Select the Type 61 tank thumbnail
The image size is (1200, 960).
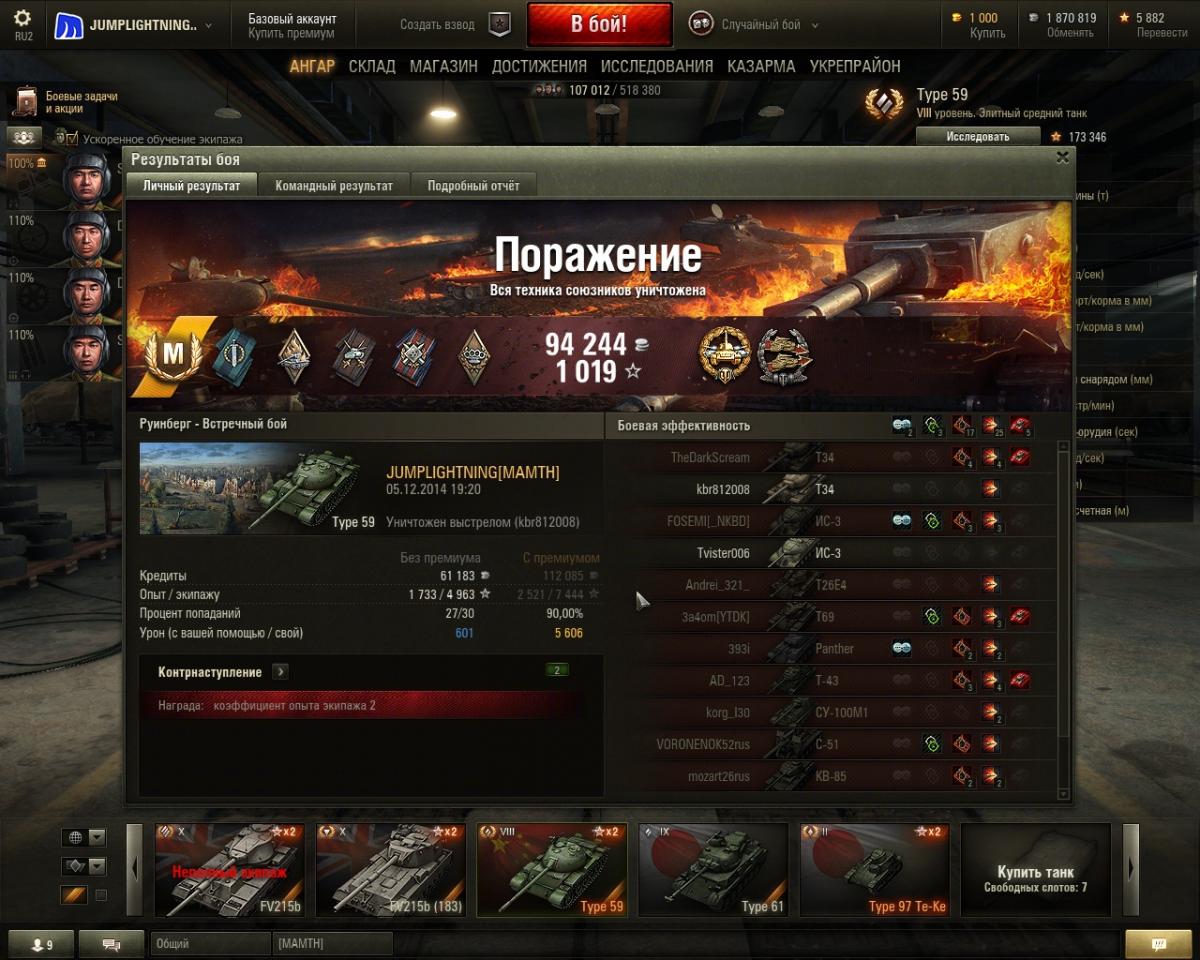[x=713, y=869]
